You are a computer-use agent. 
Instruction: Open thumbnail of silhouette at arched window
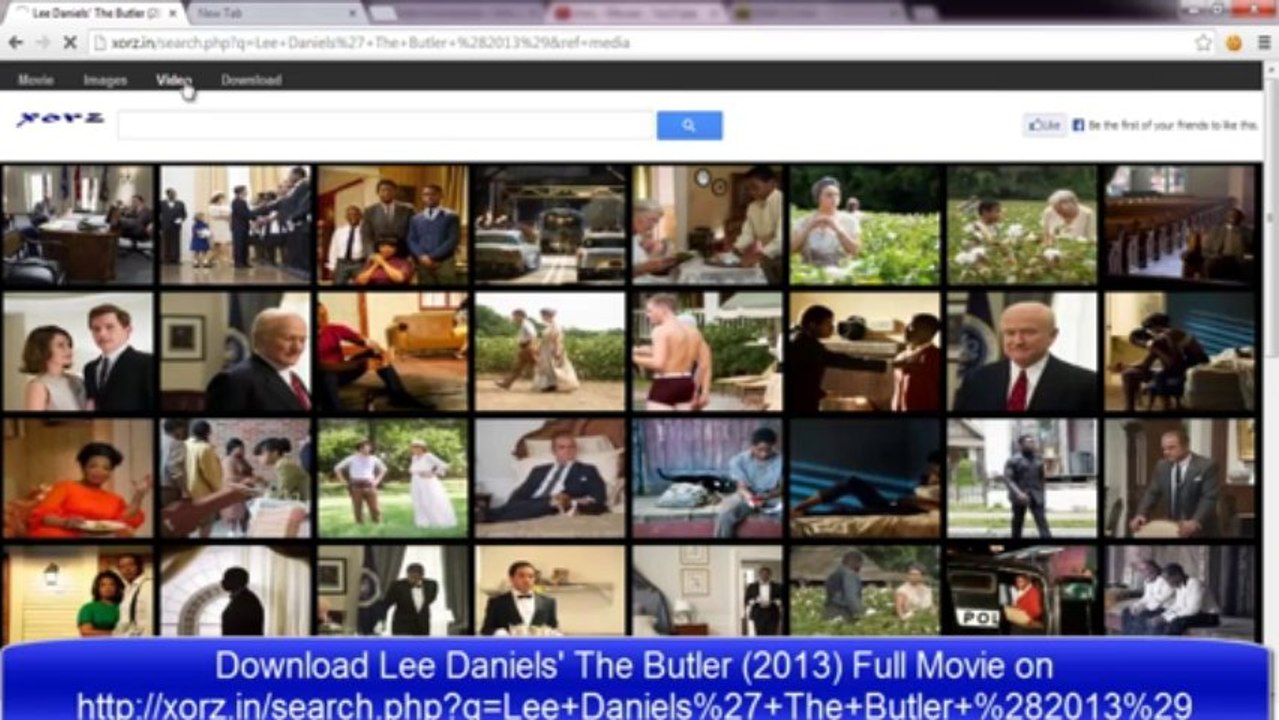236,590
